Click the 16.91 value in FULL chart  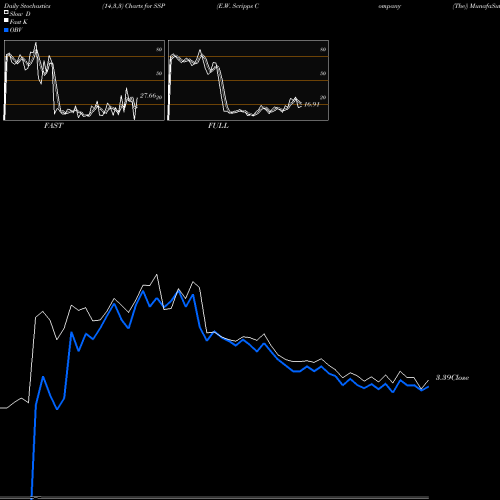[x=312, y=104]
